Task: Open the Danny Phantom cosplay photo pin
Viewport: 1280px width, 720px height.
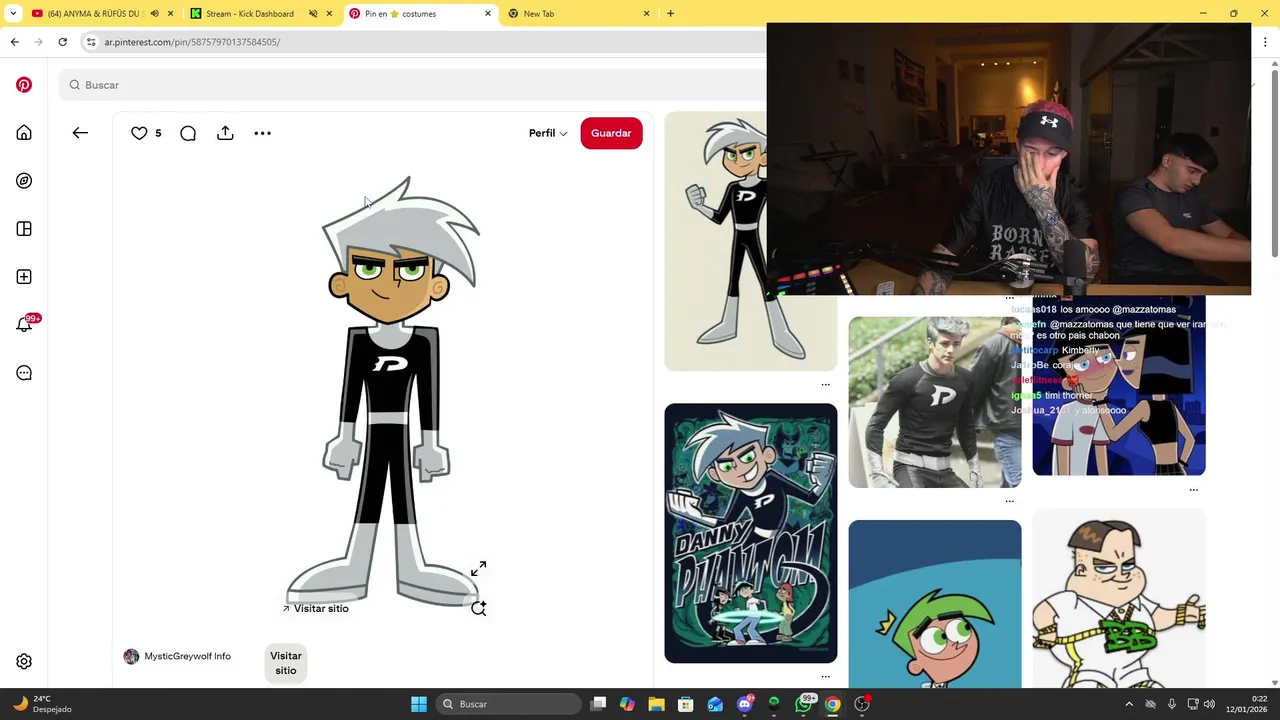Action: [x=935, y=402]
